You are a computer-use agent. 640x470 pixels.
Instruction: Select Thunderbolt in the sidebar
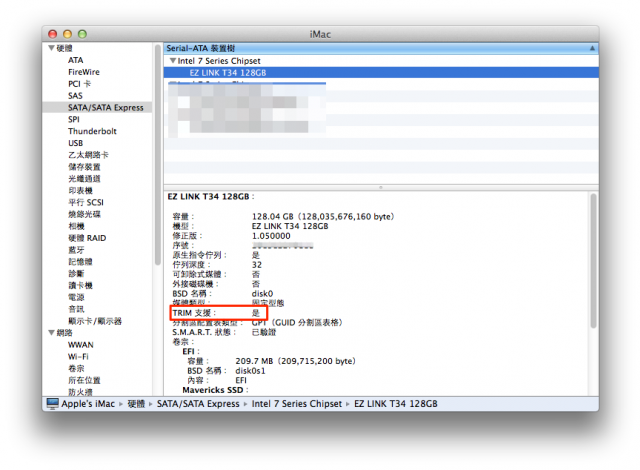(92, 131)
